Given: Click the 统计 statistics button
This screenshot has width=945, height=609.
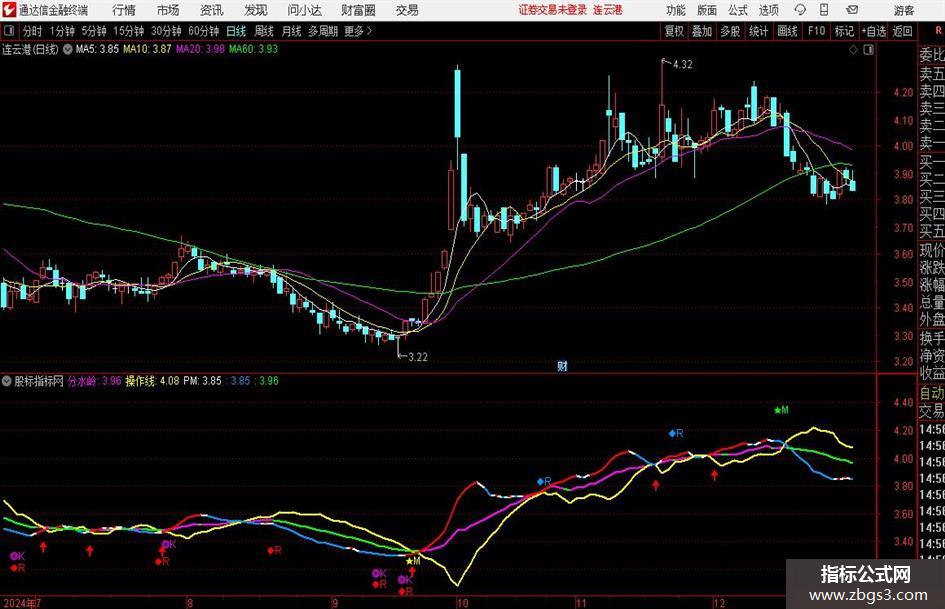Looking at the screenshot, I should [758, 31].
